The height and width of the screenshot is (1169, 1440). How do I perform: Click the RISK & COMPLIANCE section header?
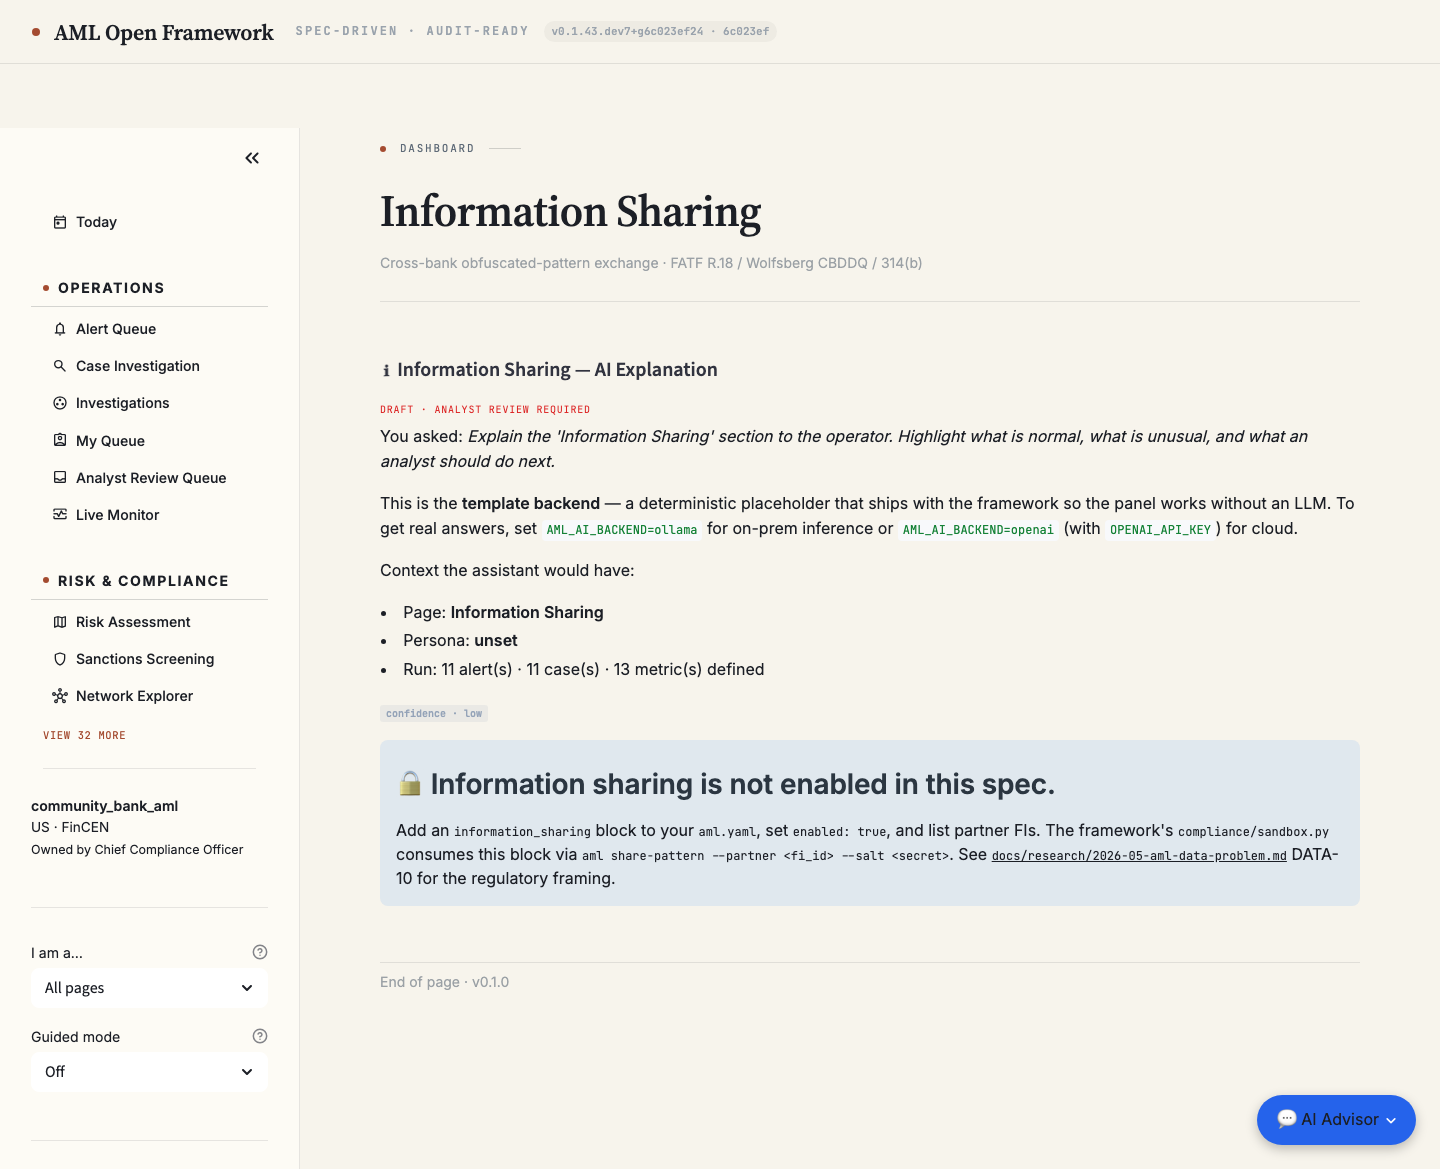click(143, 581)
